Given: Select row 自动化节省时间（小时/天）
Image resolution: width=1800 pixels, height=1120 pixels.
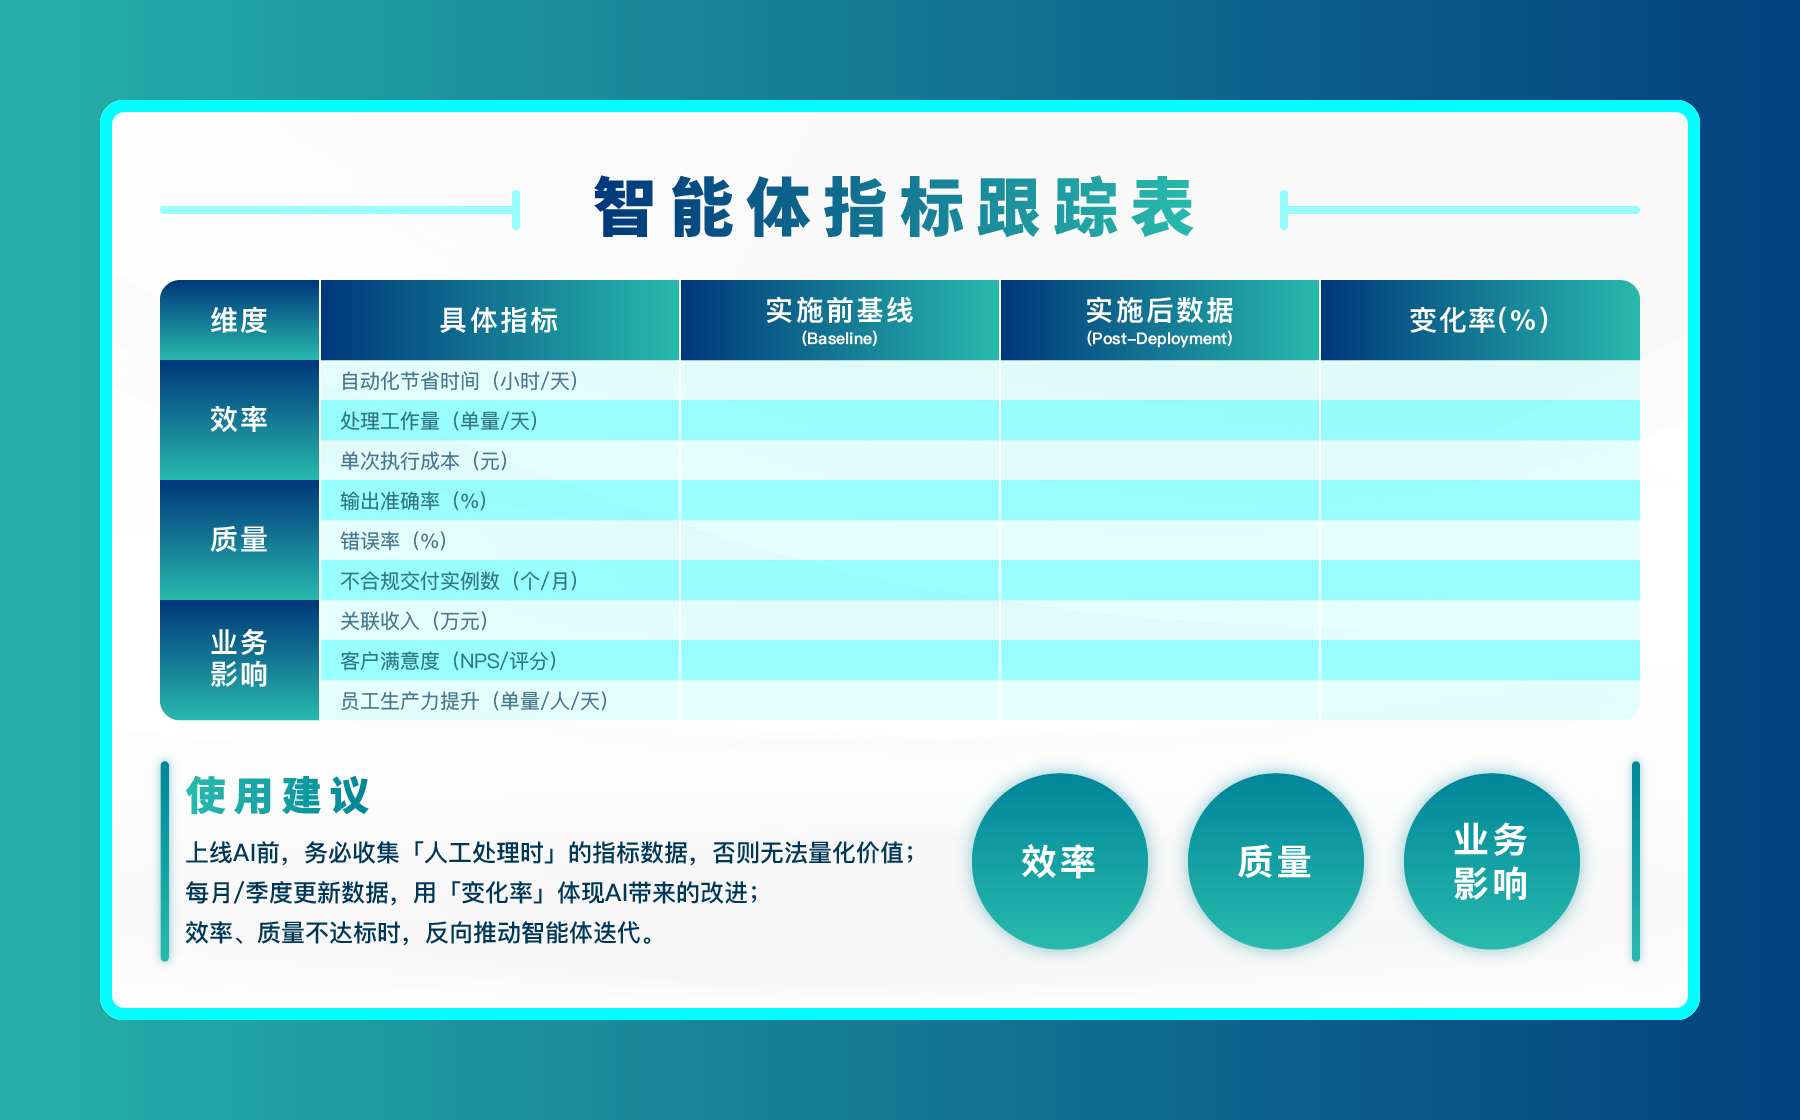Looking at the screenshot, I should [x=980, y=380].
